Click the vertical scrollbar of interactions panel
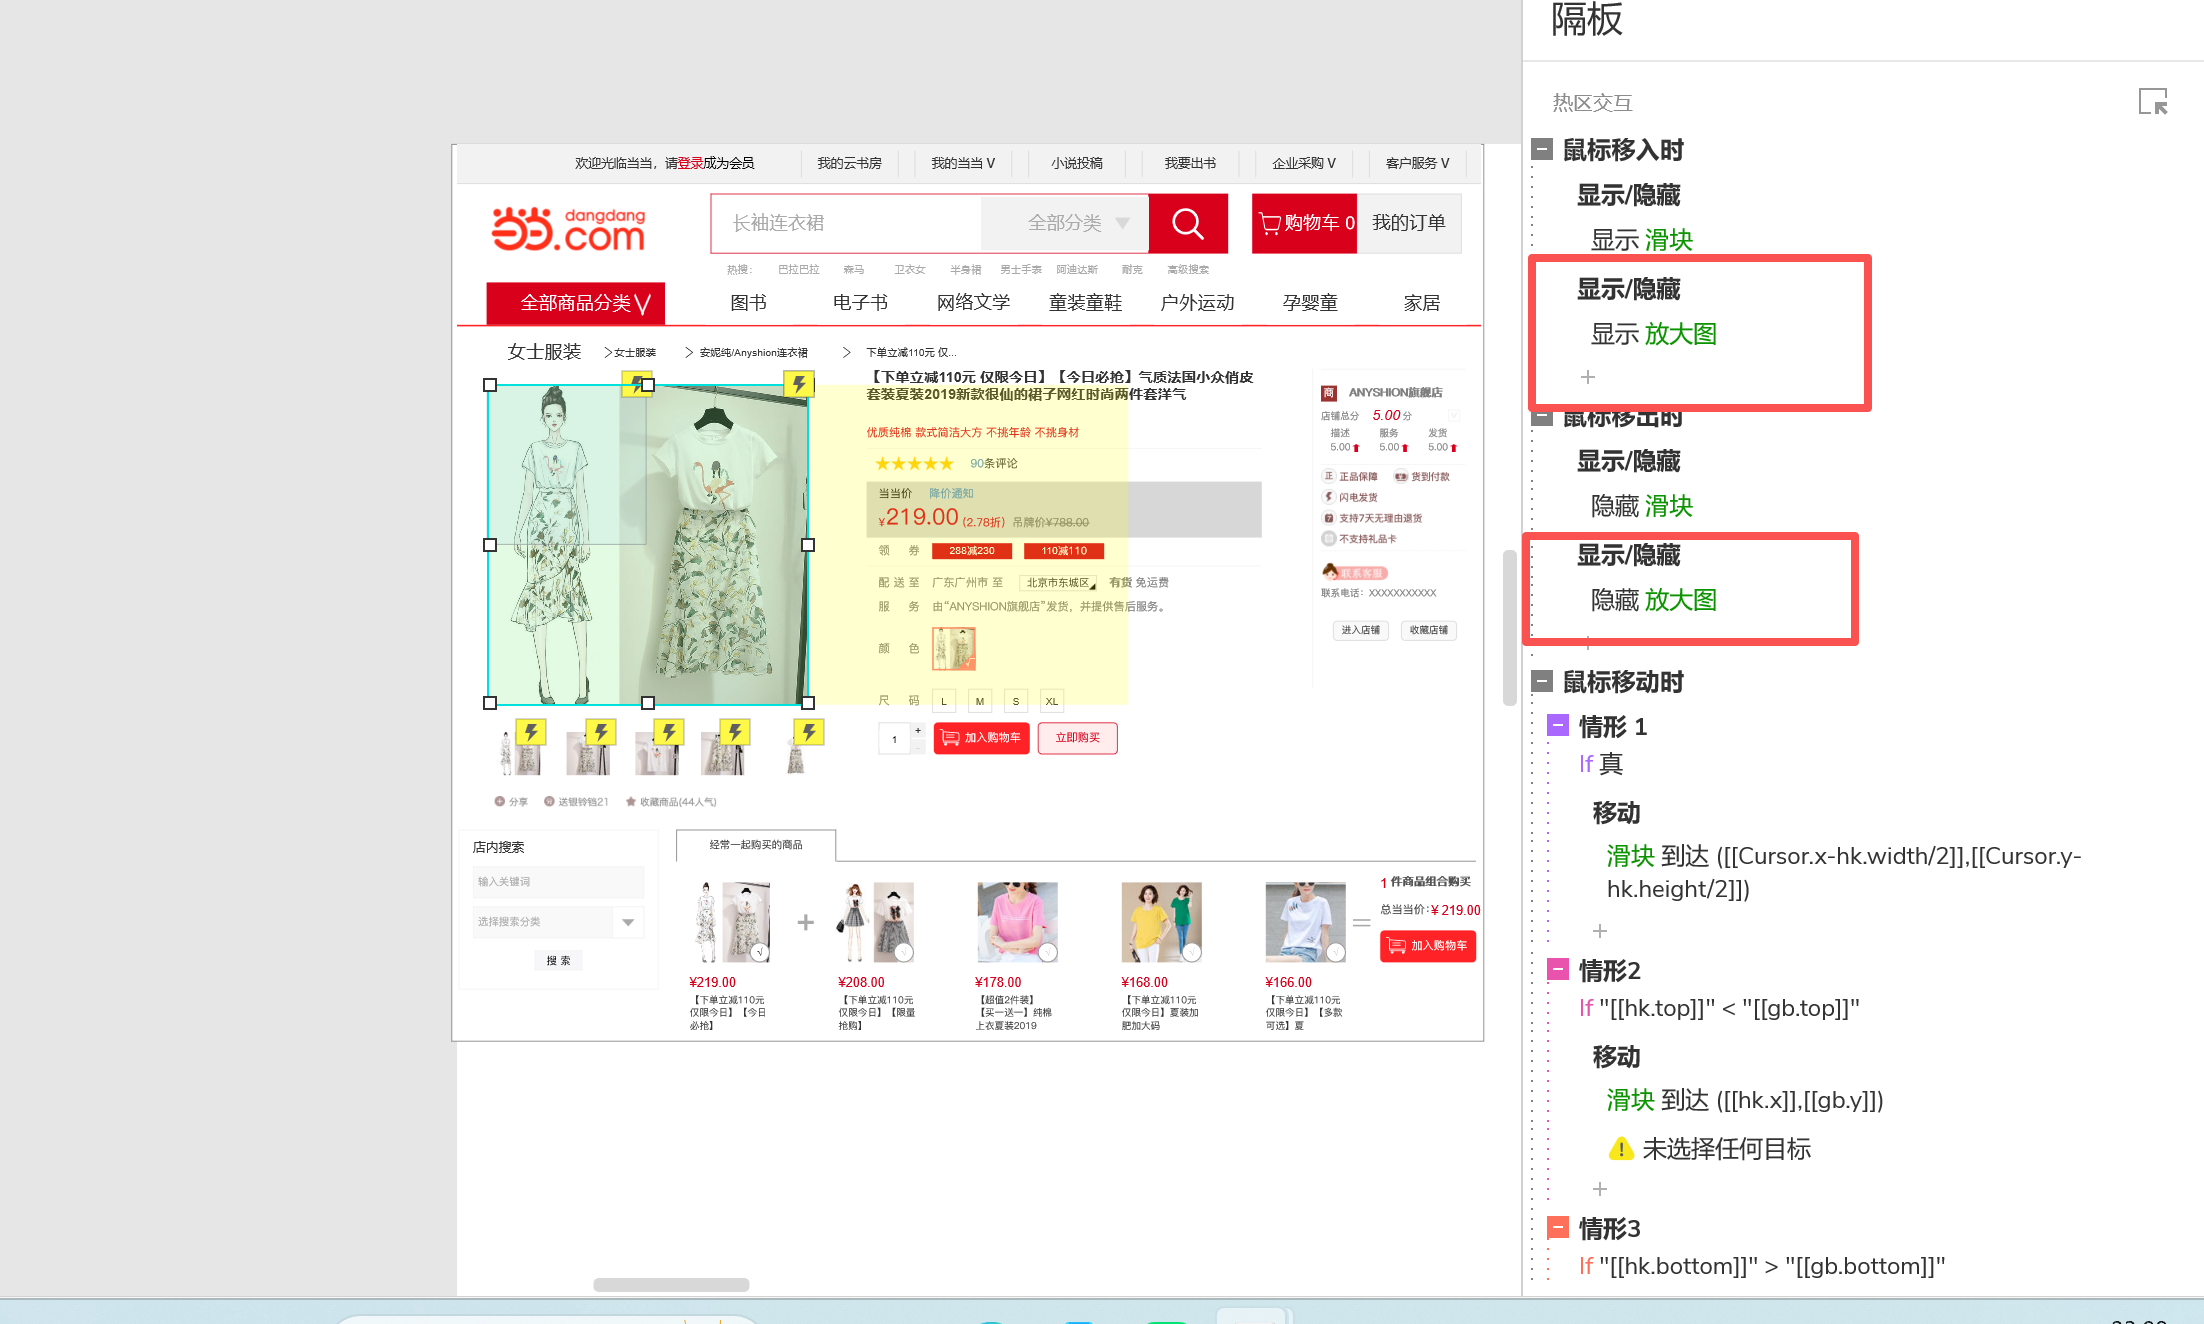2204x1324 pixels. pos(1510,628)
